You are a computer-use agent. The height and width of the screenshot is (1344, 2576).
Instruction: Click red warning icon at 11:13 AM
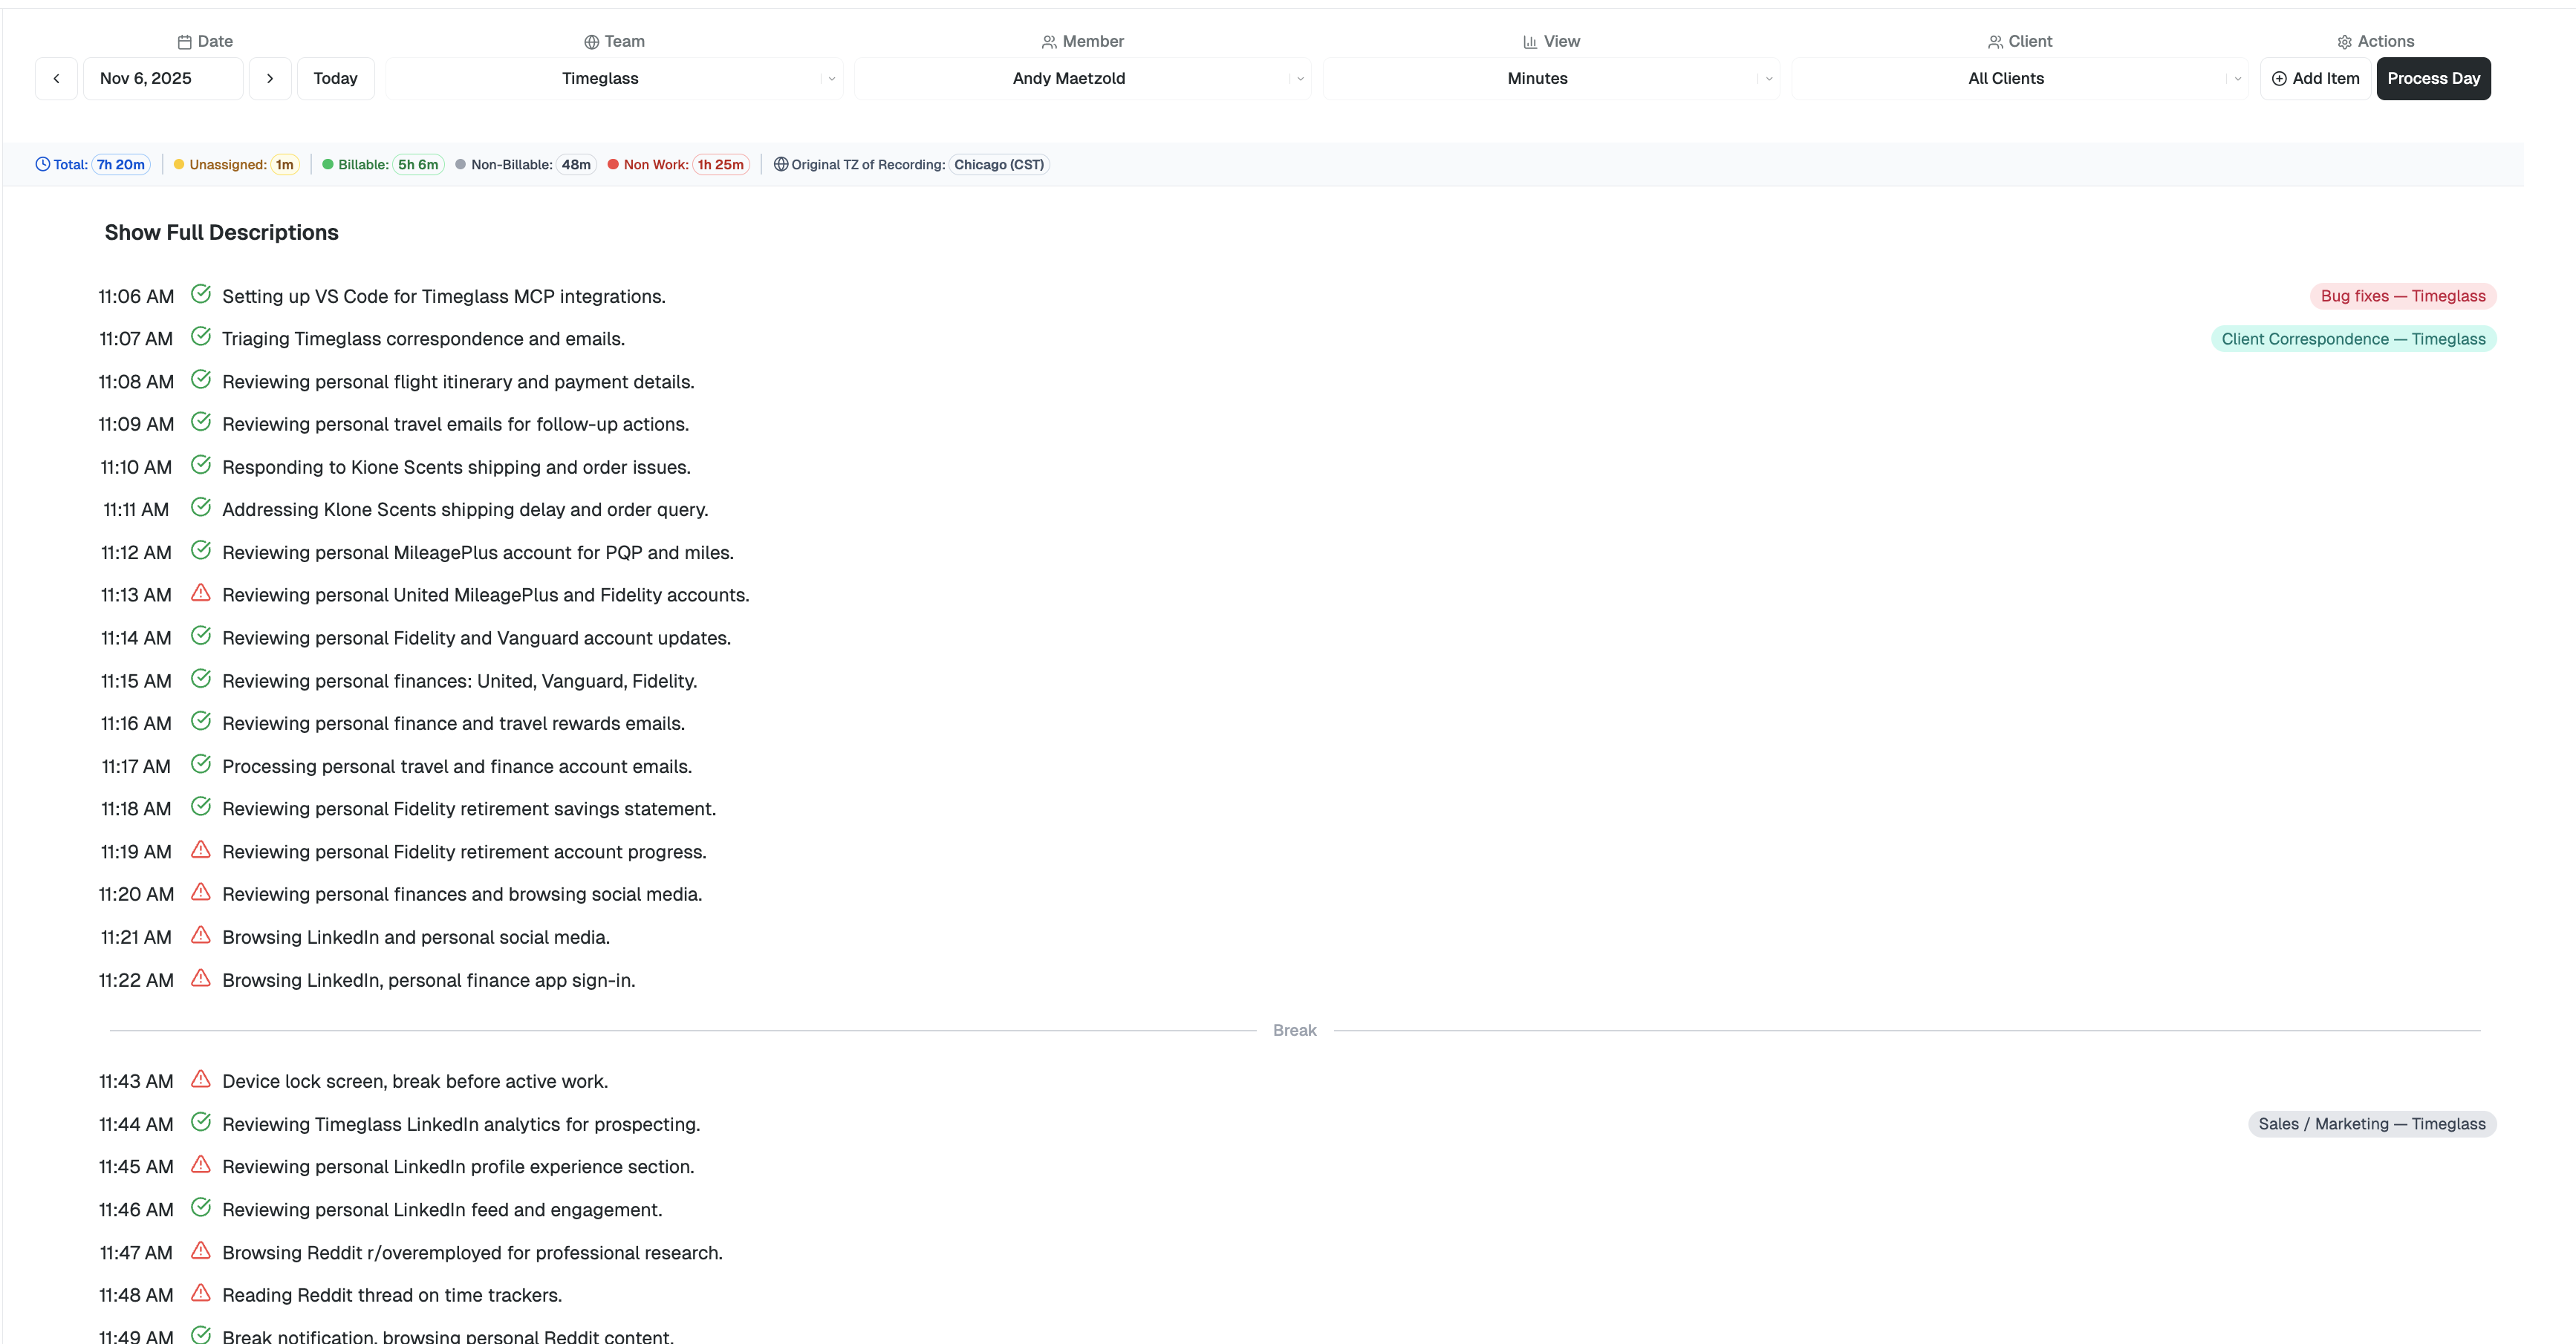tap(201, 593)
